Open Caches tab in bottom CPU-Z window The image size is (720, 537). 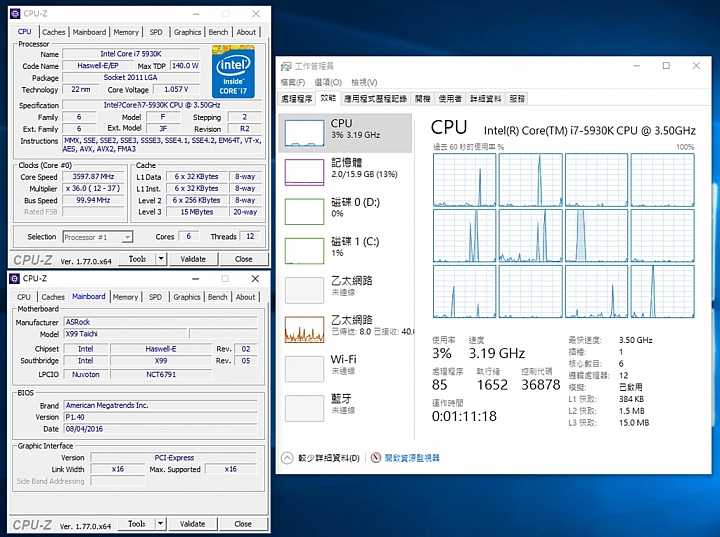pos(53,297)
